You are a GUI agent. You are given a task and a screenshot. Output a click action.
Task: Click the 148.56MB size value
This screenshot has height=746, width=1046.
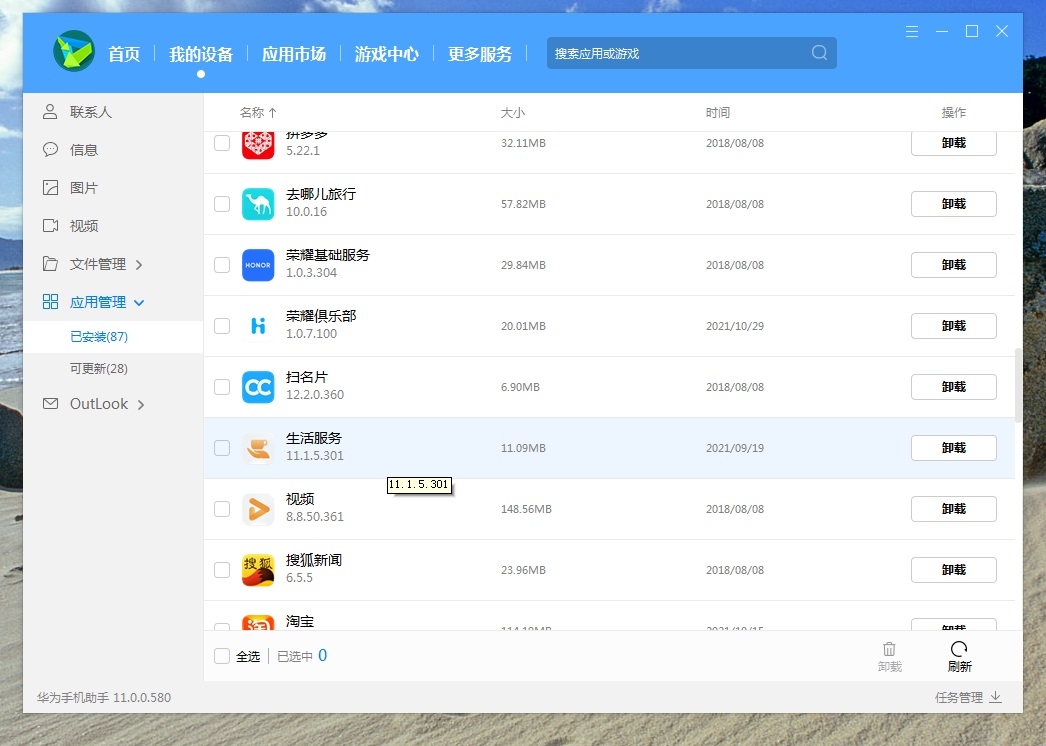[526, 509]
